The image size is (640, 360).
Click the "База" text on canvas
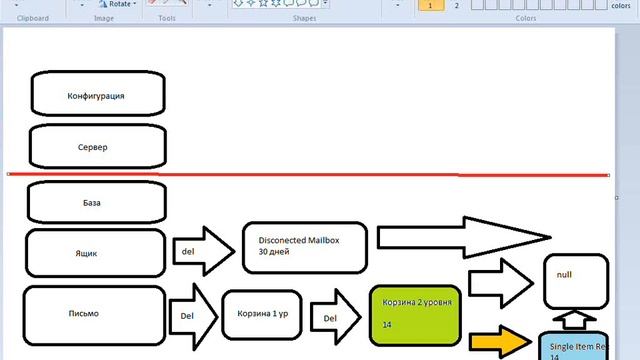pos(91,203)
